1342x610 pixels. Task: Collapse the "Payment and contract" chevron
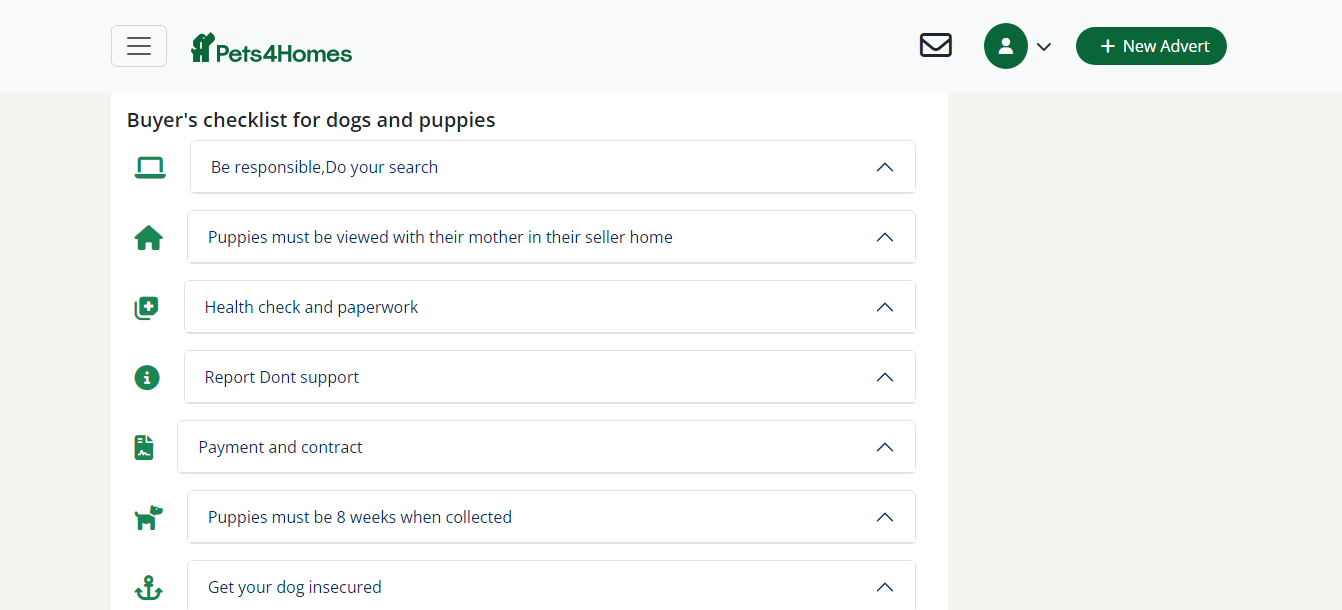[884, 447]
